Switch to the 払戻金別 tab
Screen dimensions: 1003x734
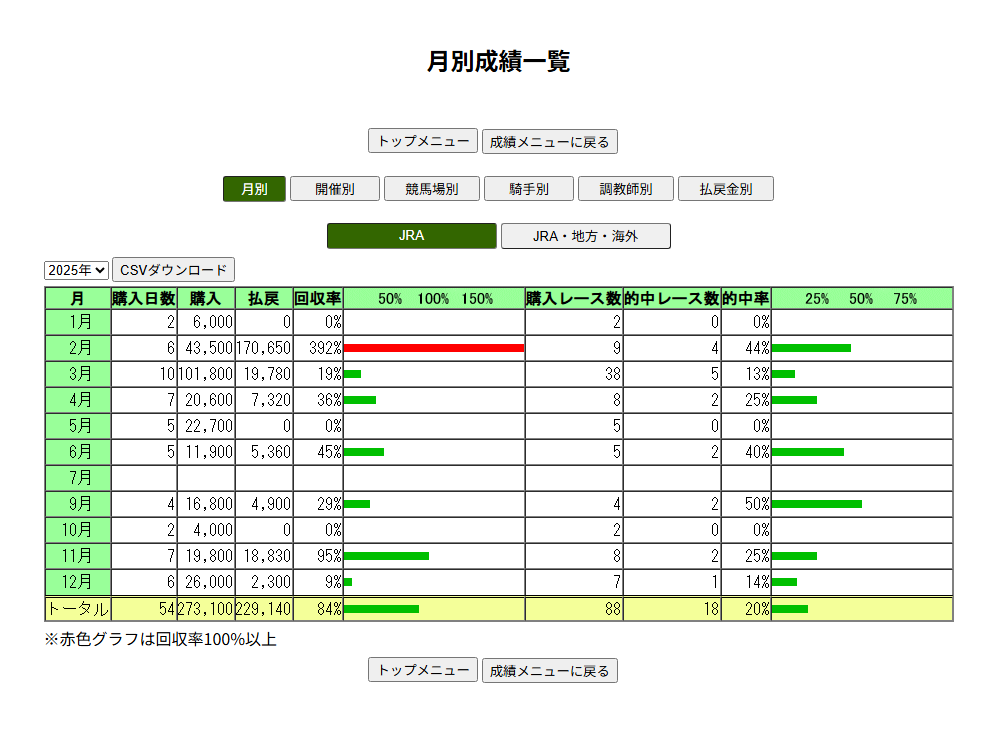[725, 189]
